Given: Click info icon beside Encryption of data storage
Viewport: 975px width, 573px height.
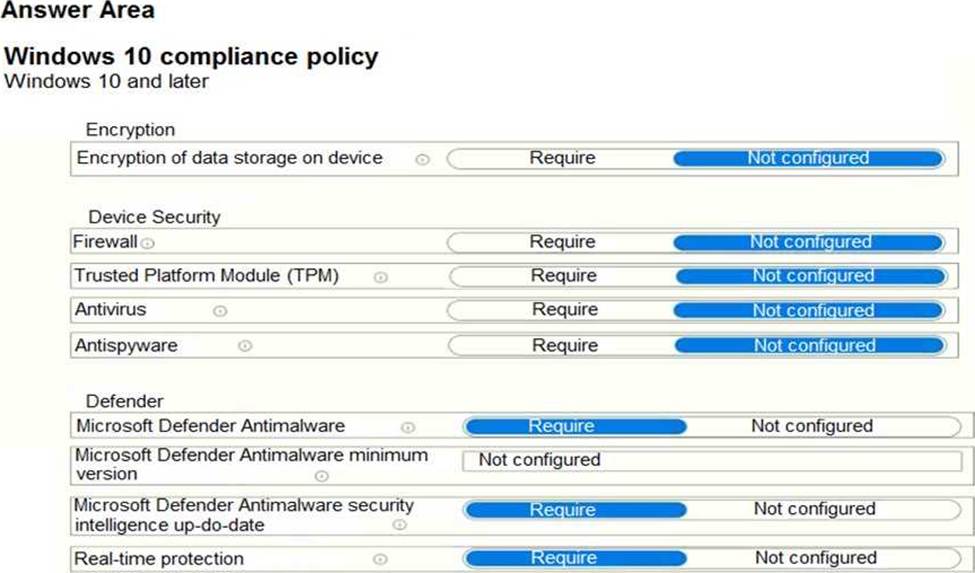Looking at the screenshot, I should [x=422, y=159].
